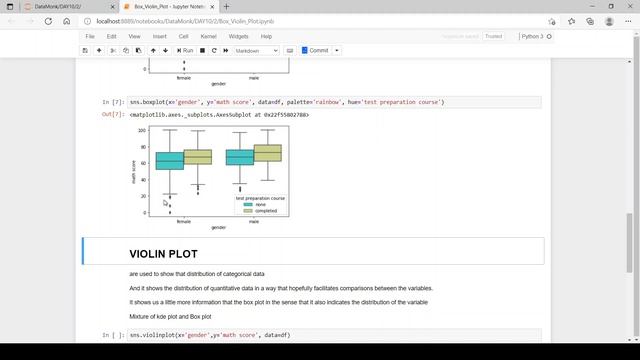Go to the browser home page

[x=67, y=21]
